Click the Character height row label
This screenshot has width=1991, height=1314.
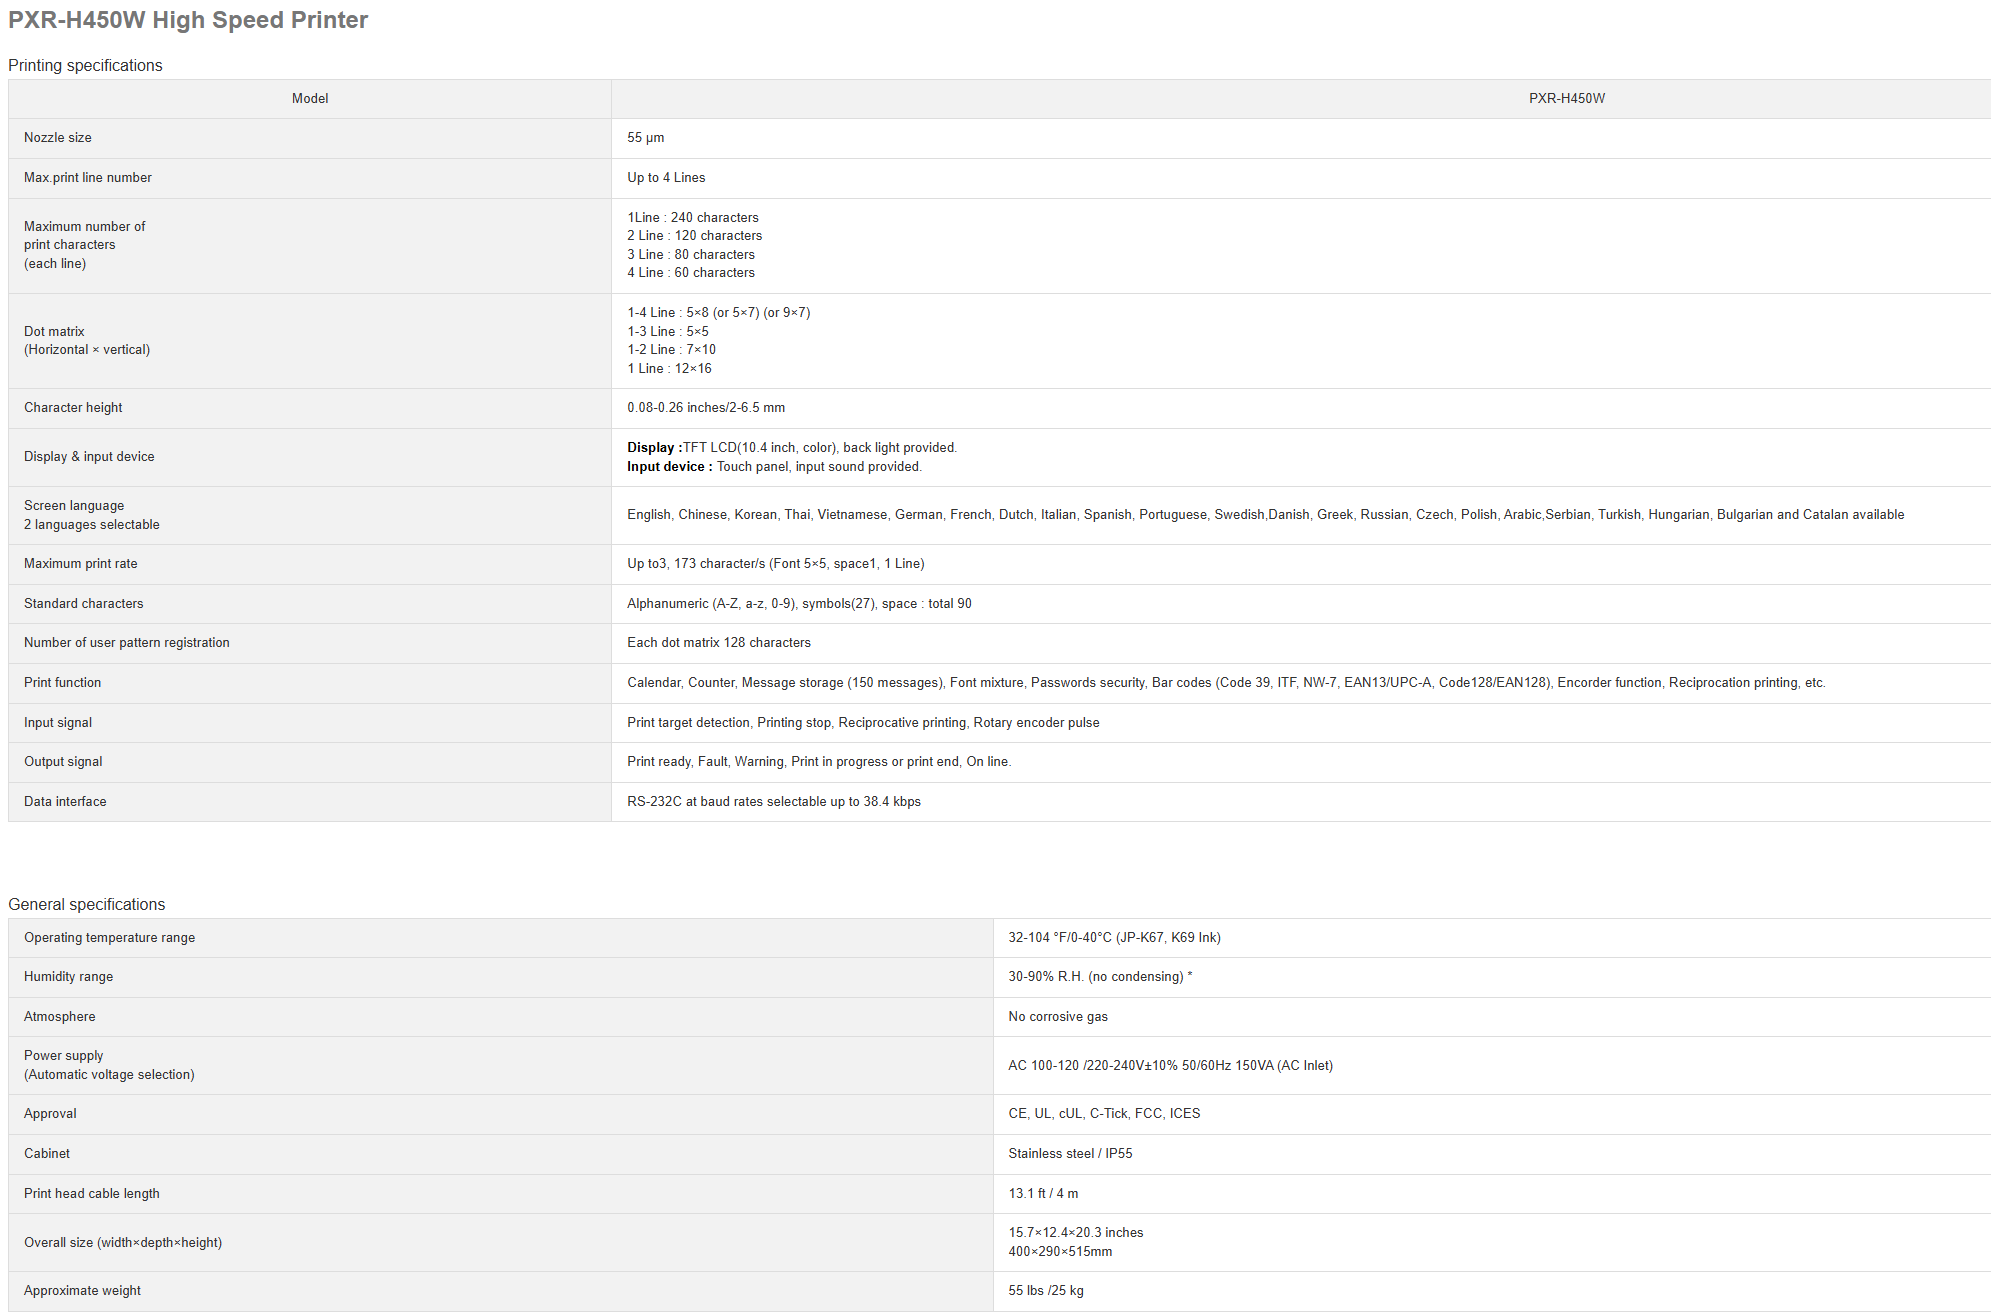tap(73, 408)
